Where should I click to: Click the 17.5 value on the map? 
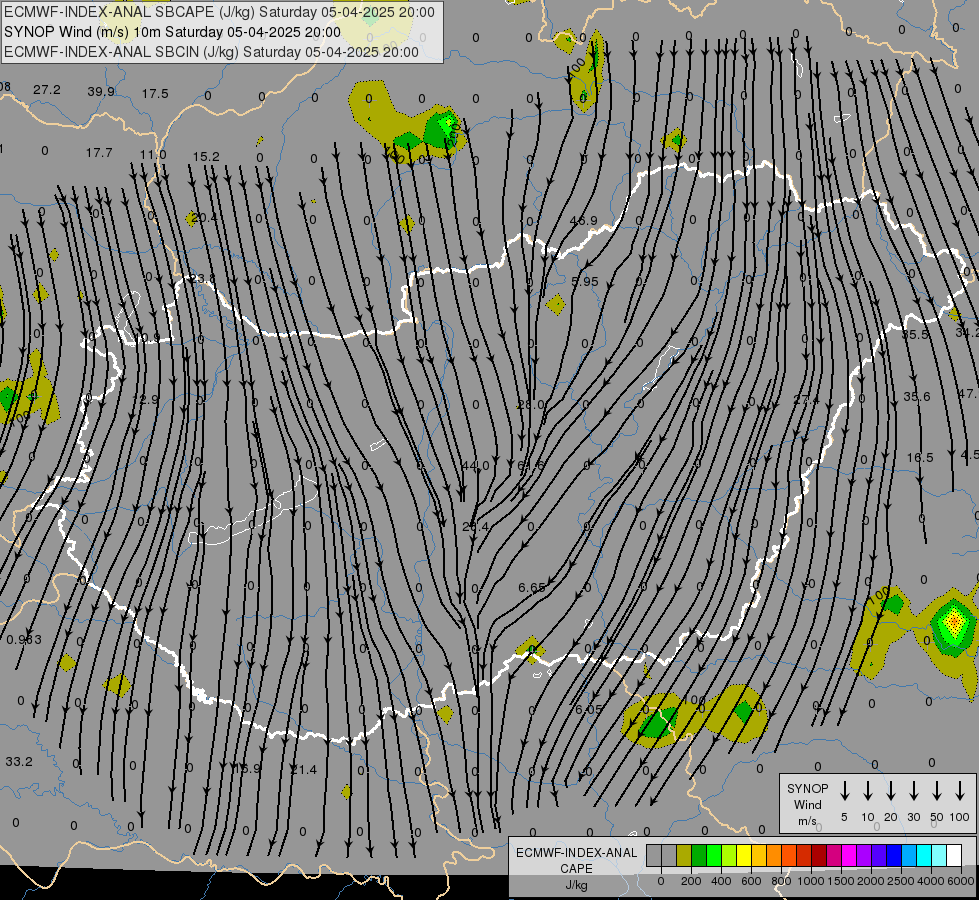tap(155, 94)
